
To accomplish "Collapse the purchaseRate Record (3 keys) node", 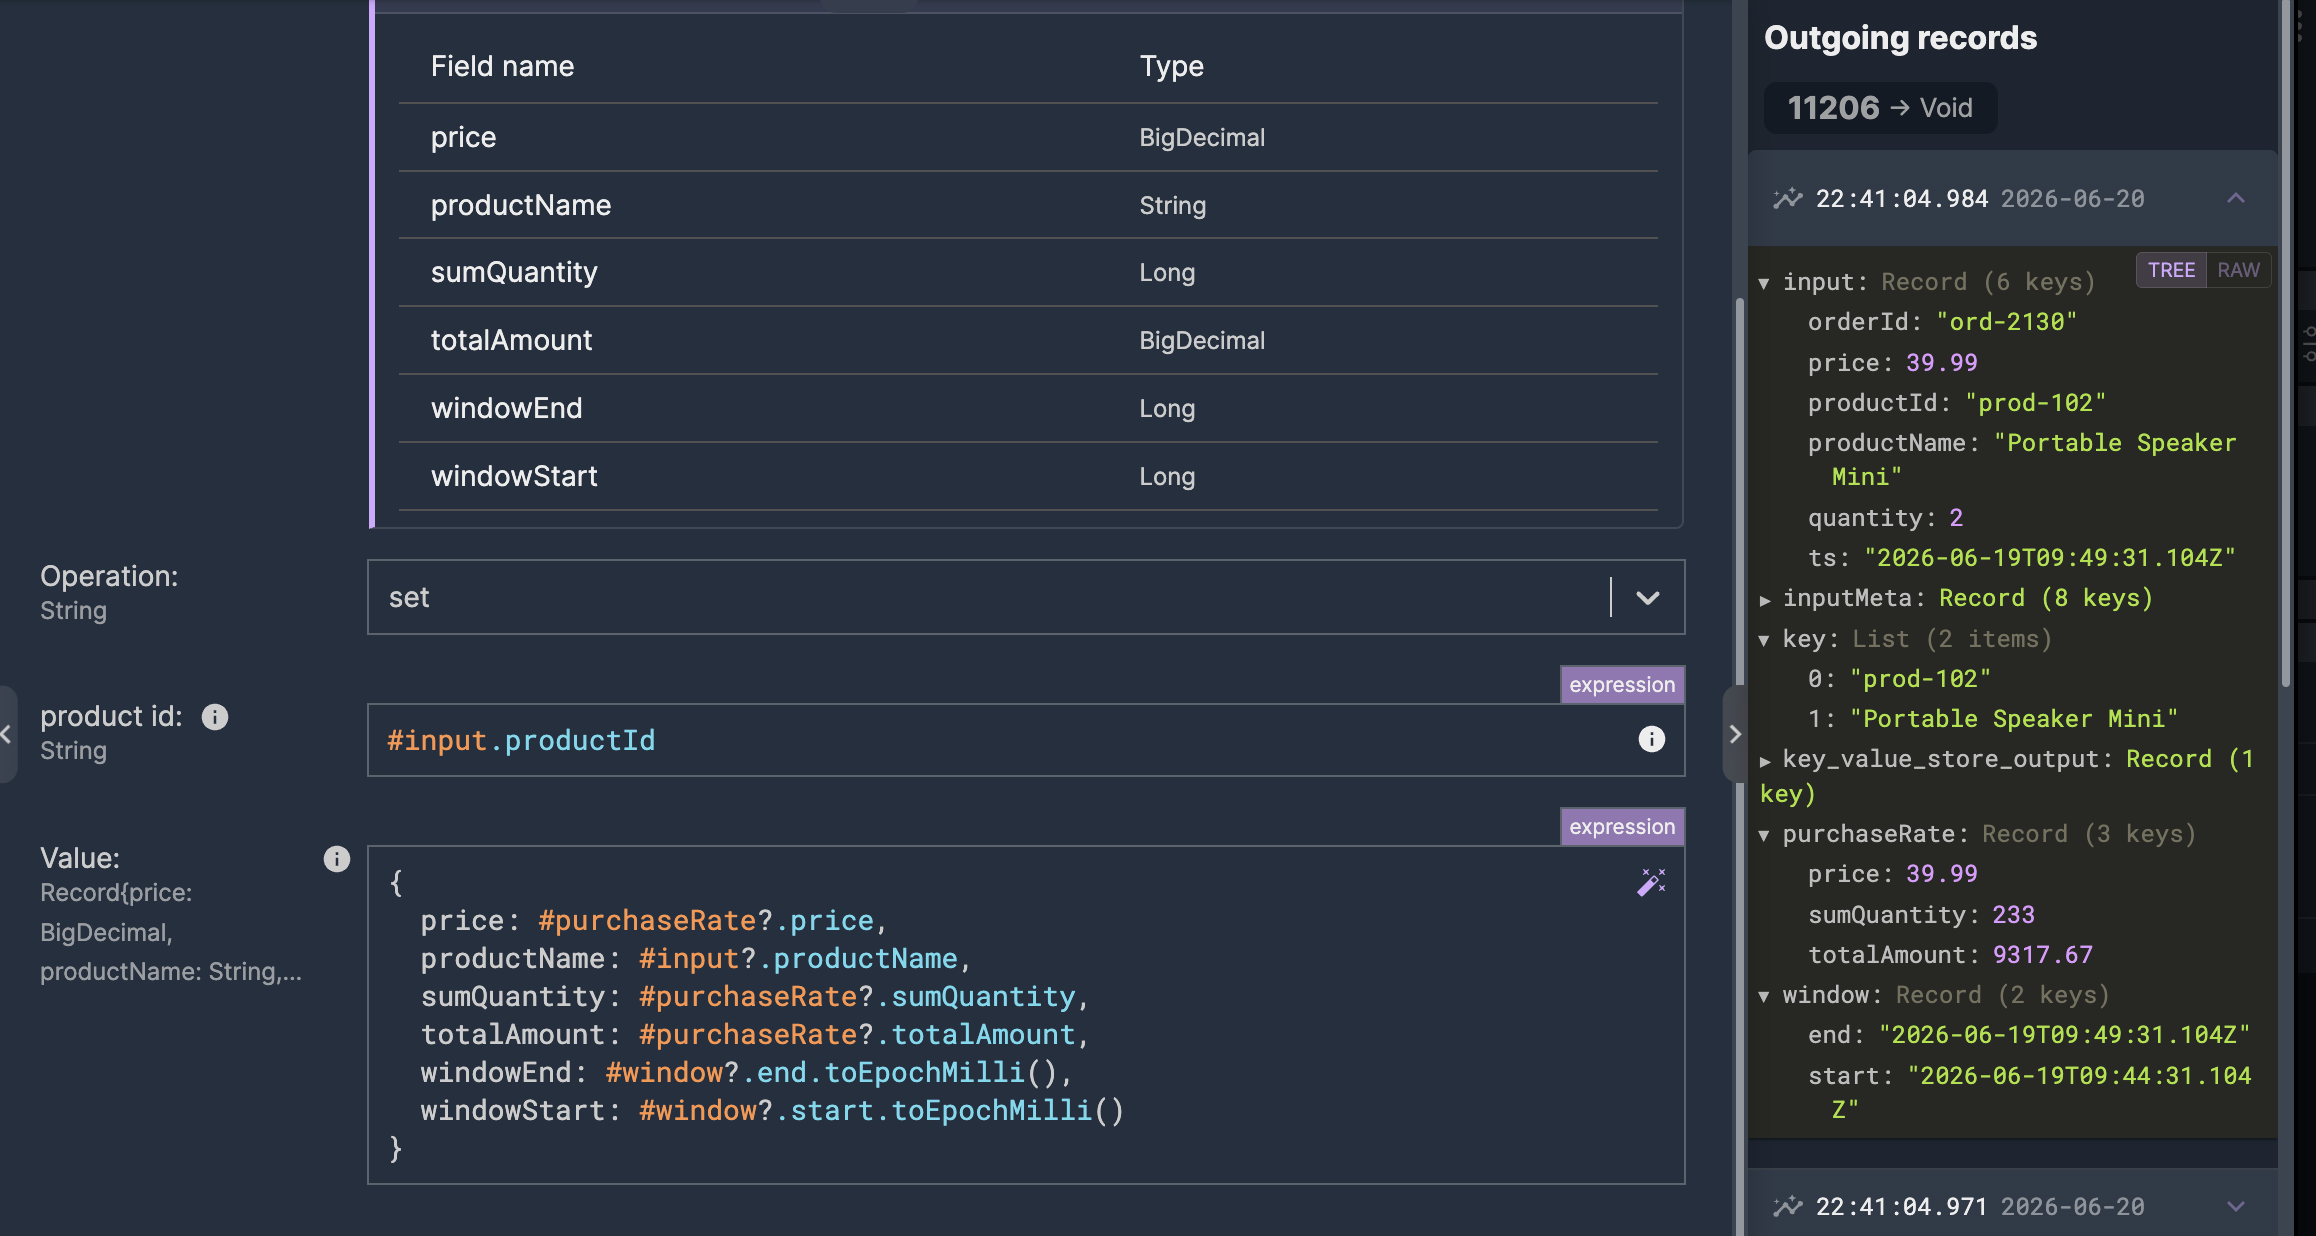I will (x=1765, y=836).
